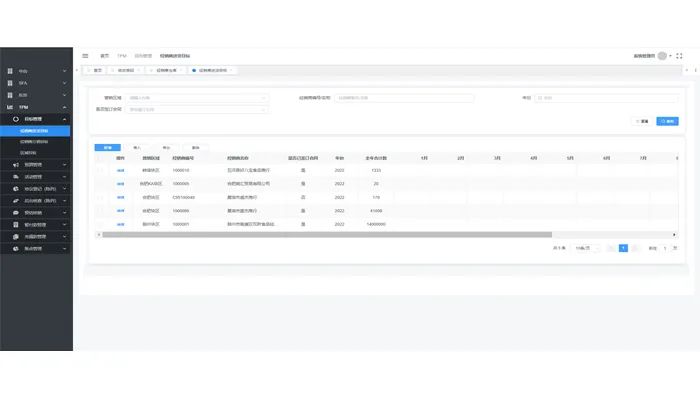Expand the SFA sidebar menu chevron
This screenshot has width=700, height=400.
(64, 83)
